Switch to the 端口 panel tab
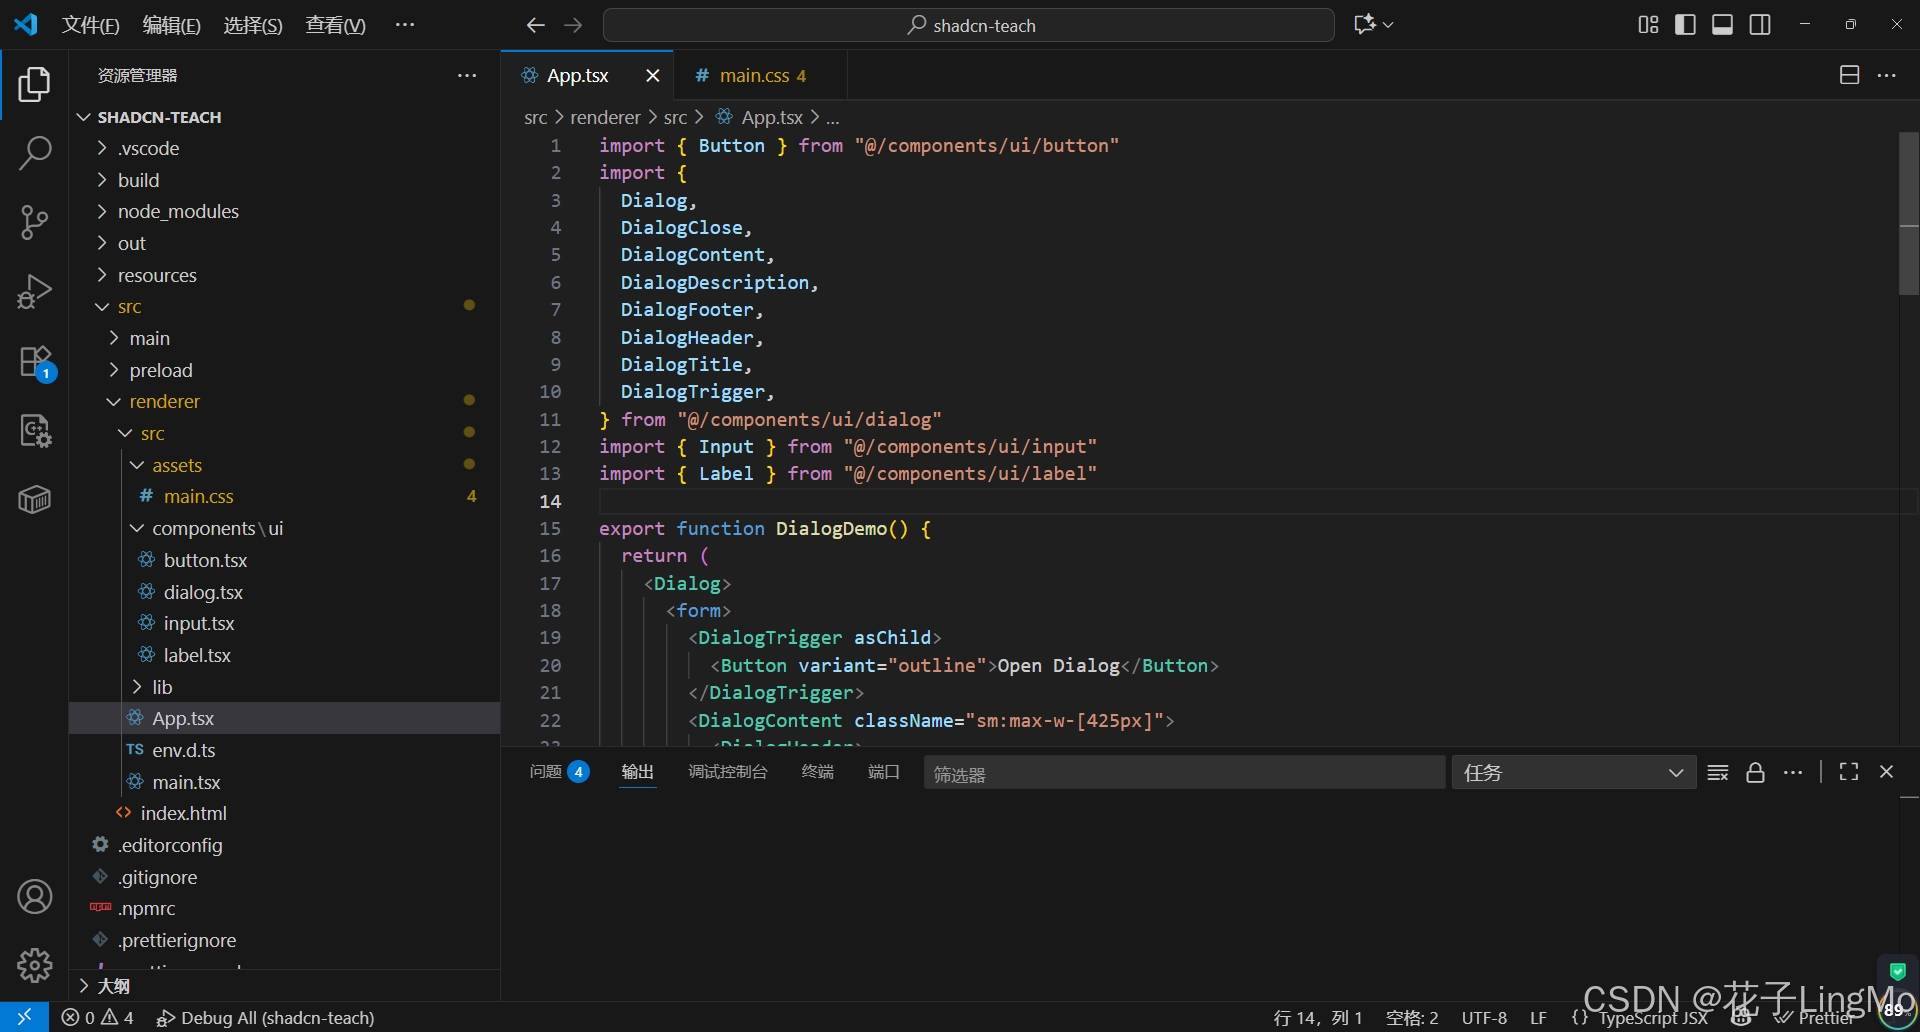 tap(884, 772)
